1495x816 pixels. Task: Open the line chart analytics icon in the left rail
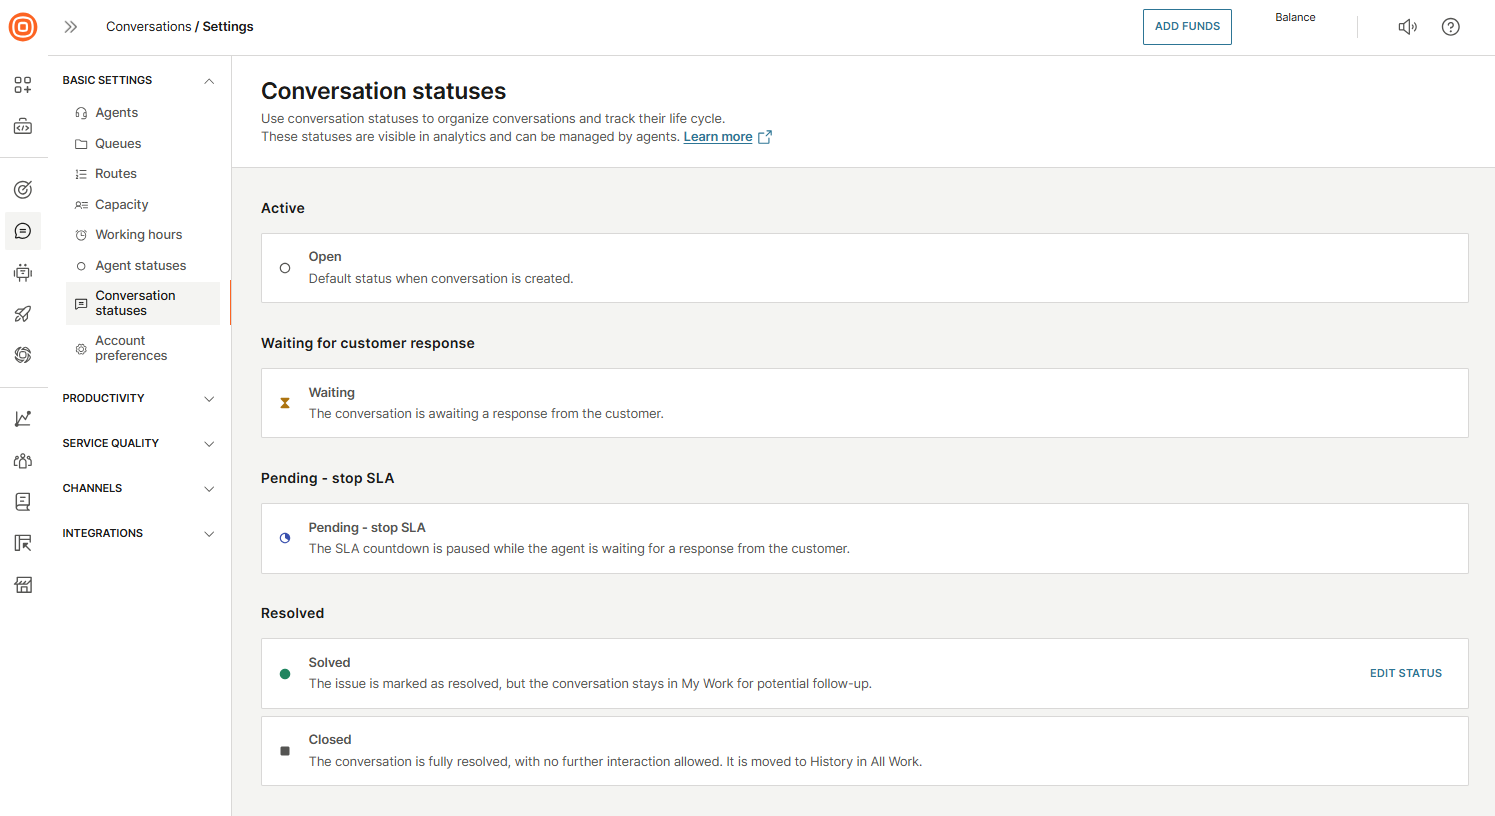click(x=23, y=419)
